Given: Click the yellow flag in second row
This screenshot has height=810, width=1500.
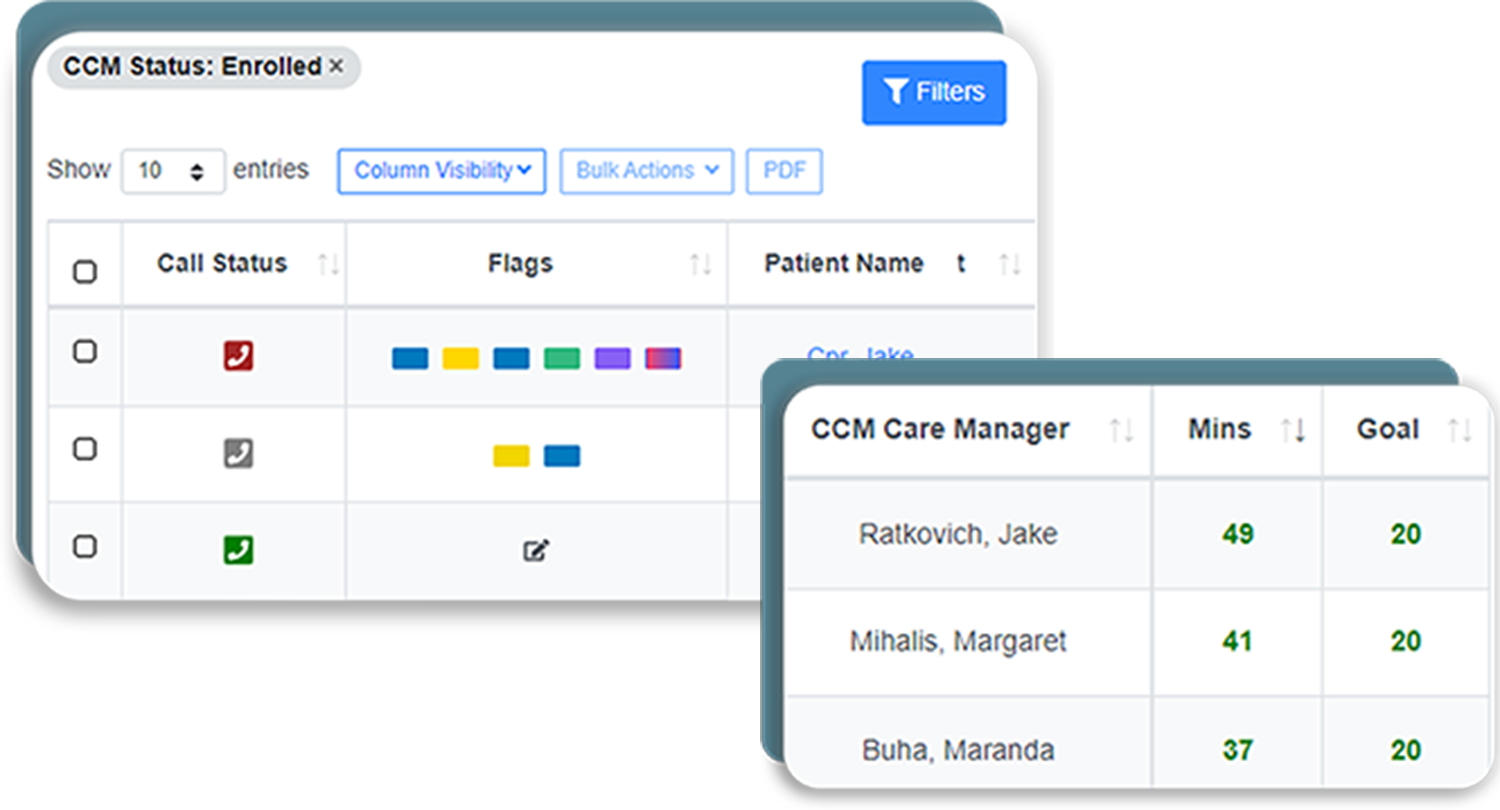Looking at the screenshot, I should [511, 456].
